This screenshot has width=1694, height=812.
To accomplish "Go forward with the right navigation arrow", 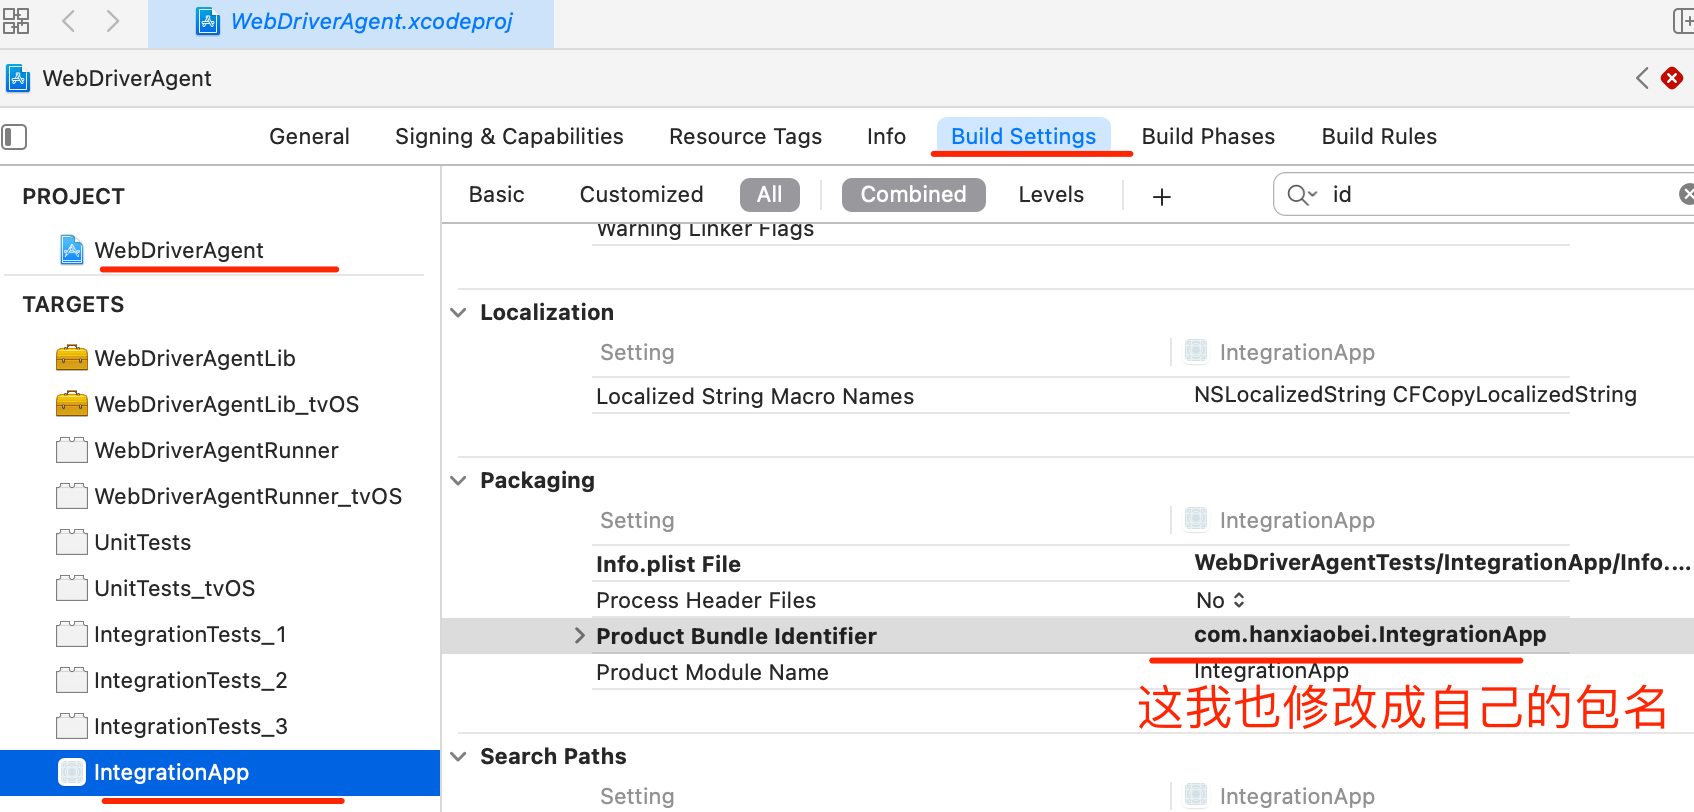I will [112, 21].
